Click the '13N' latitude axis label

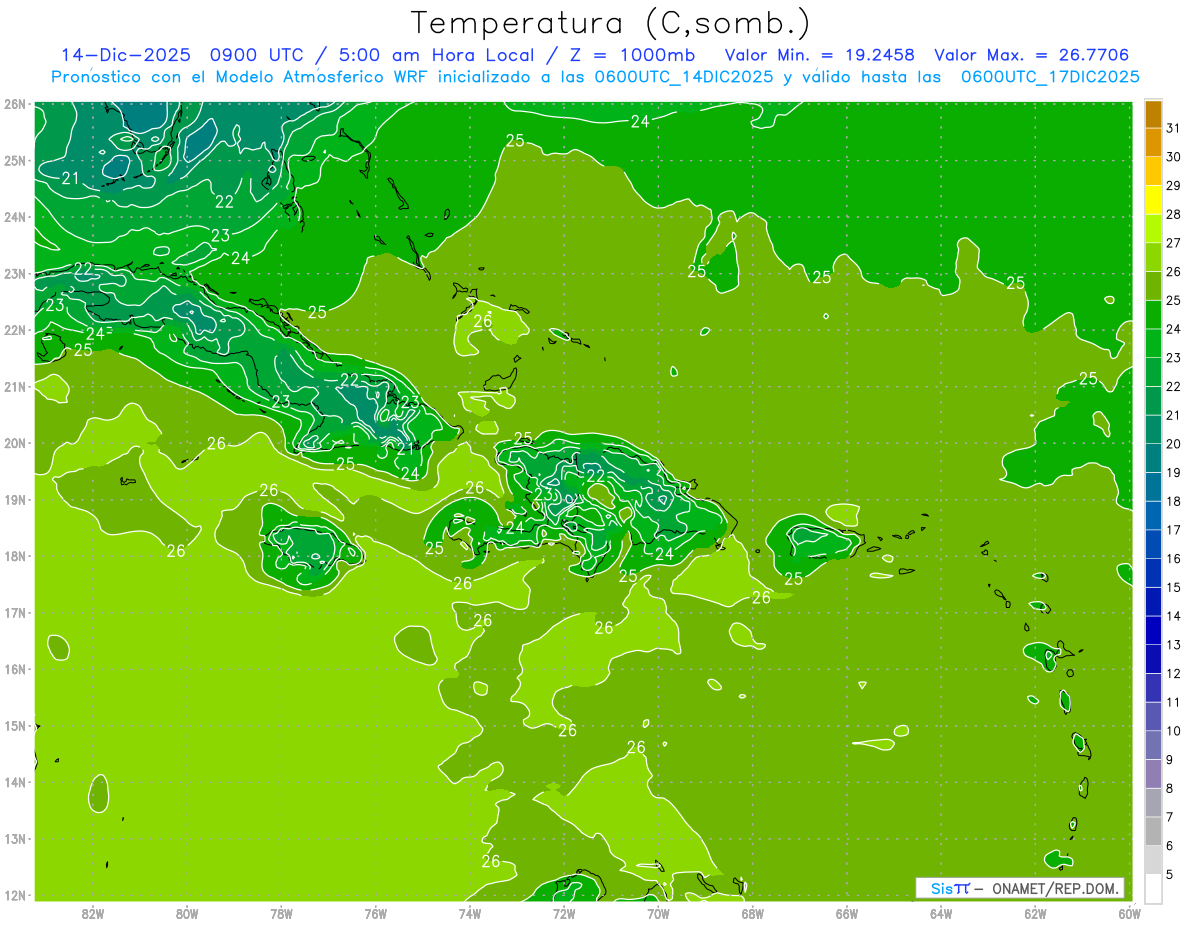[x=14, y=838]
